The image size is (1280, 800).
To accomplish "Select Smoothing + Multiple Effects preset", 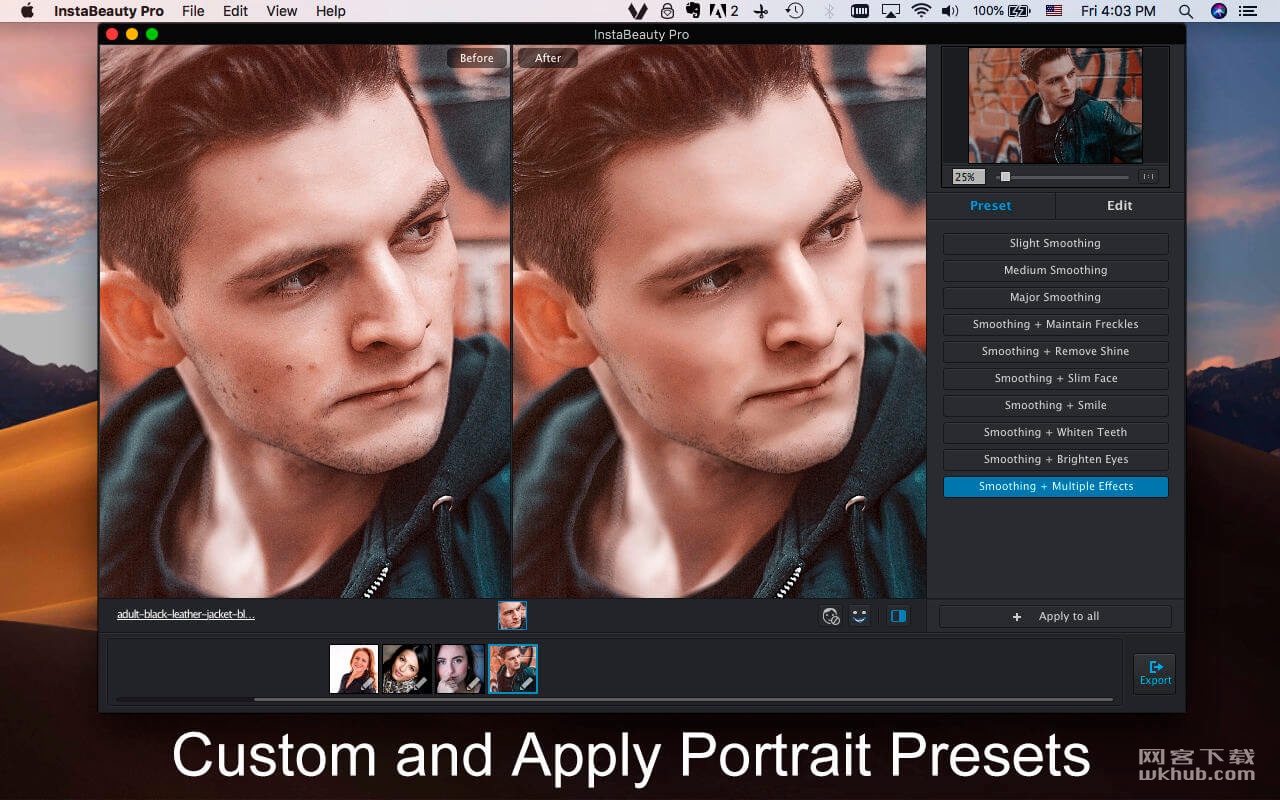I will click(1055, 486).
